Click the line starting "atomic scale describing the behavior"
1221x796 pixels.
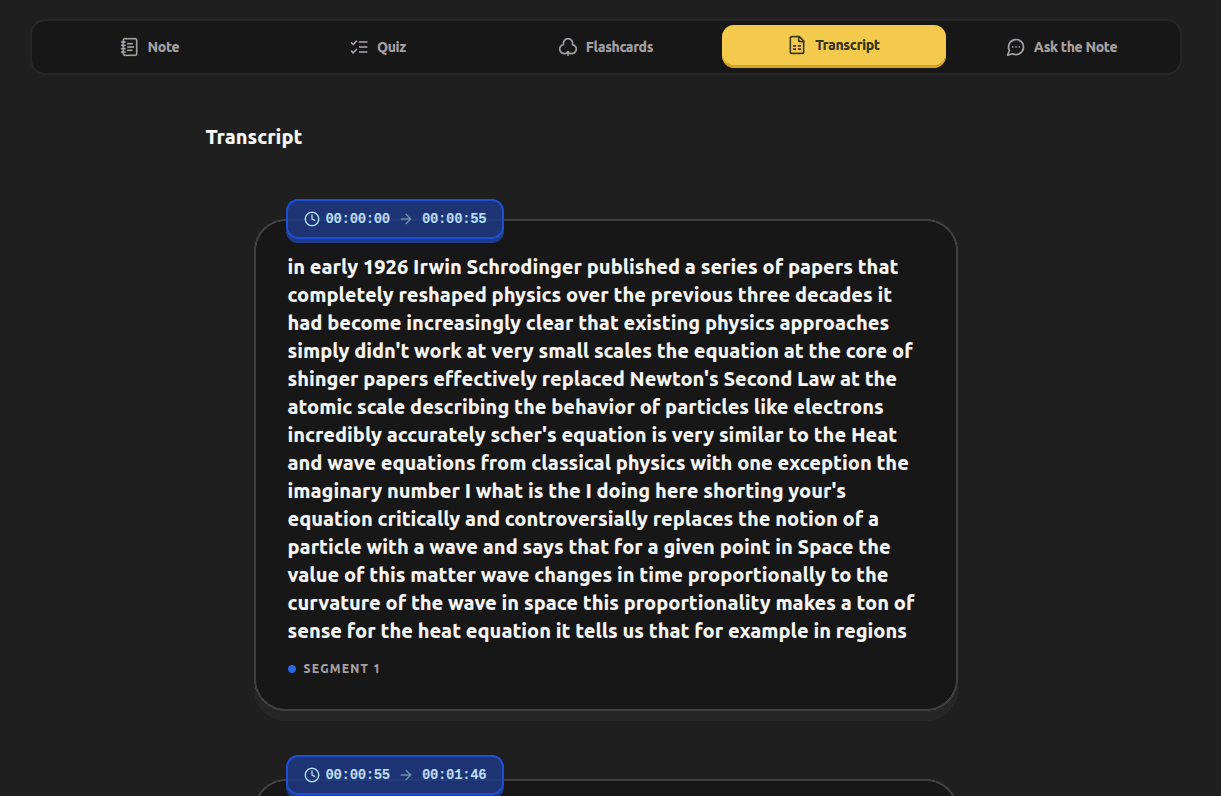[x=586, y=407]
